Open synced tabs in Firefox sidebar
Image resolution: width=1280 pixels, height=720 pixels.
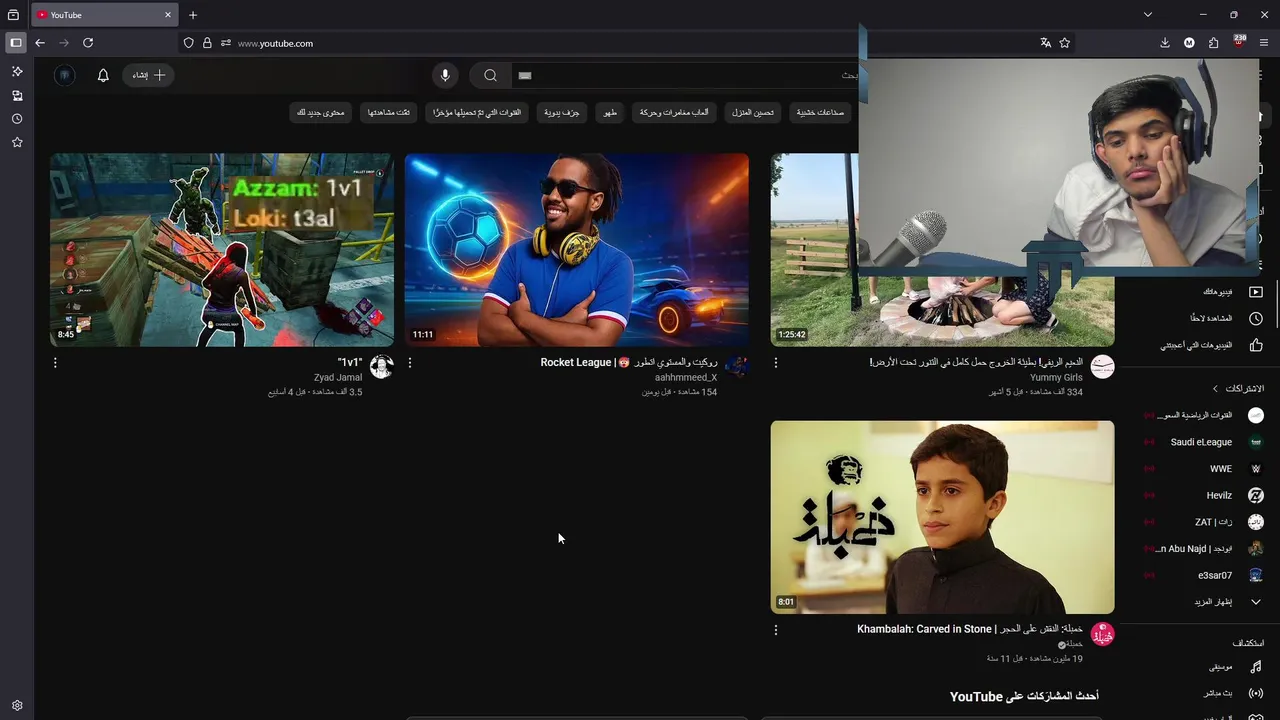[17, 96]
